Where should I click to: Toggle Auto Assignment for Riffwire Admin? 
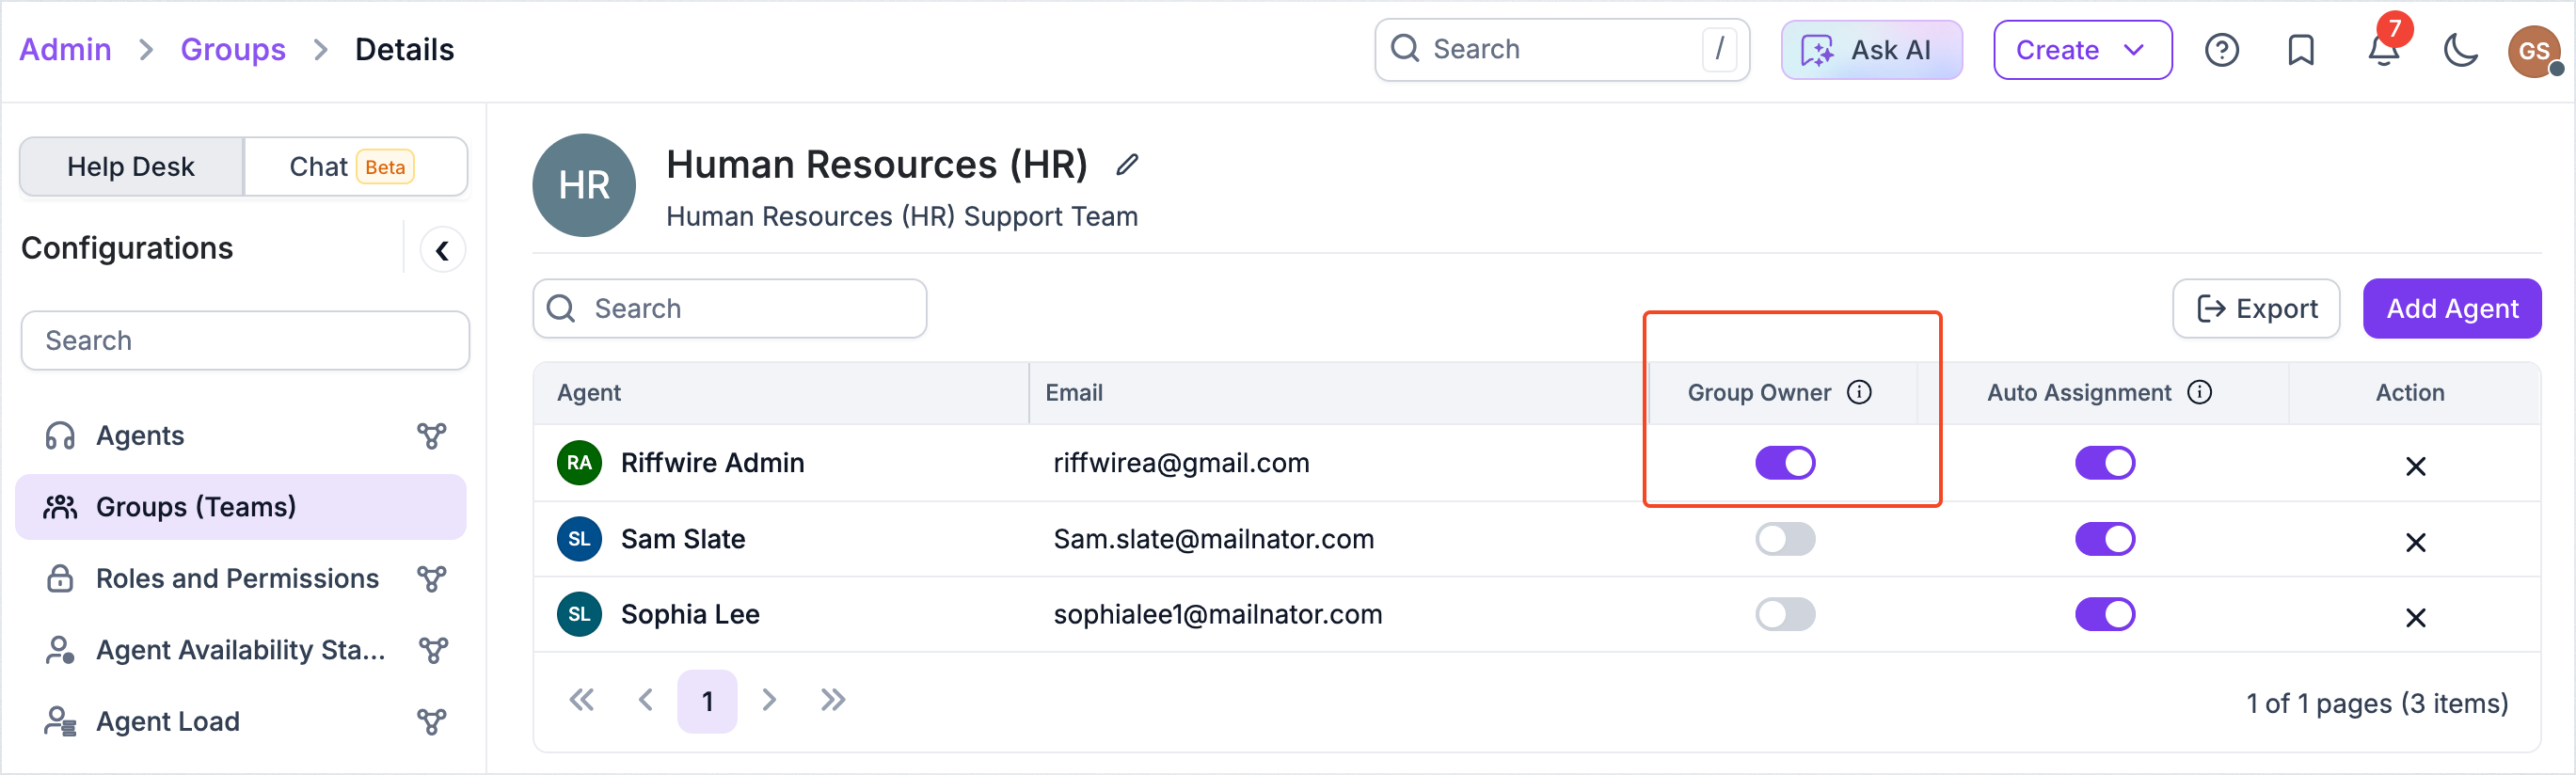tap(2105, 463)
